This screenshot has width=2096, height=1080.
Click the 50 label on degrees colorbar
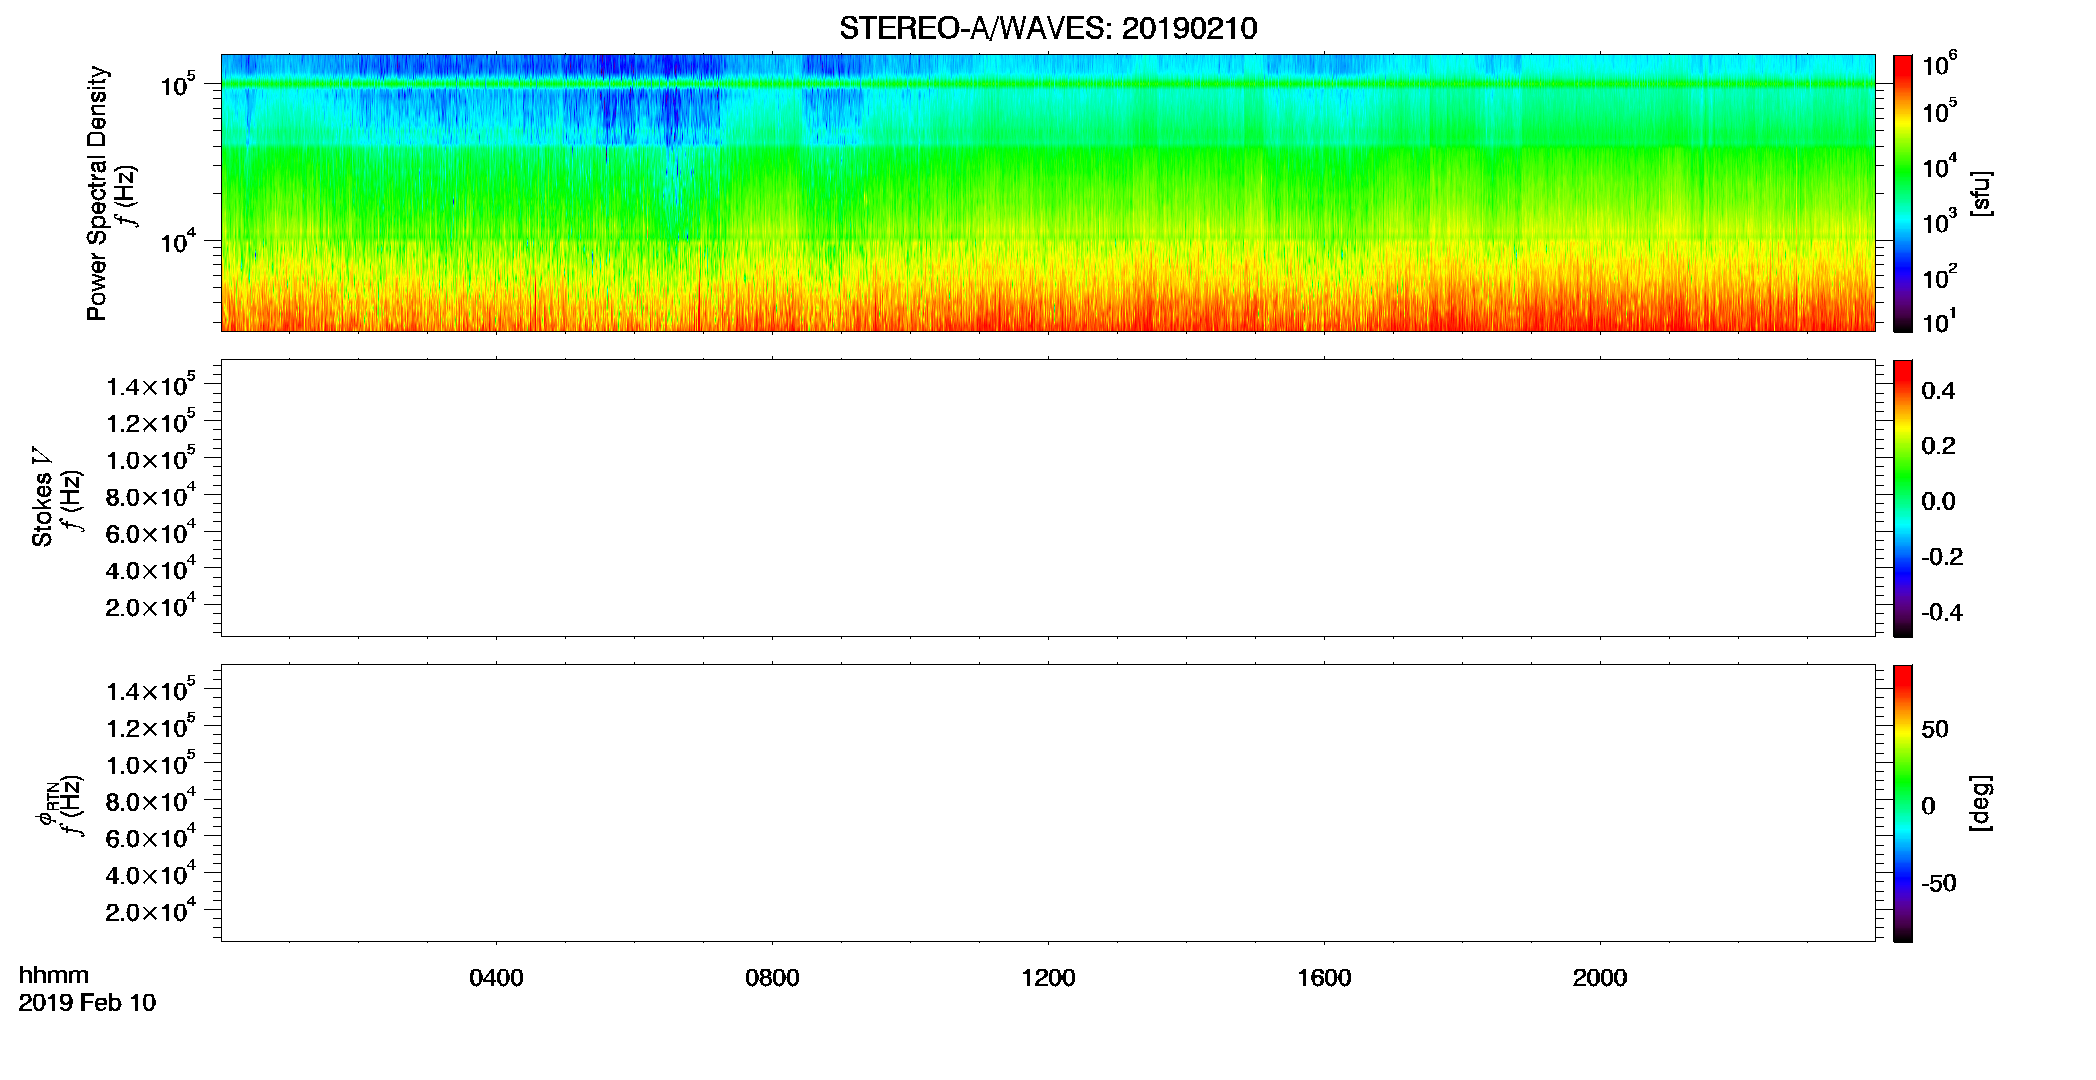1935,729
